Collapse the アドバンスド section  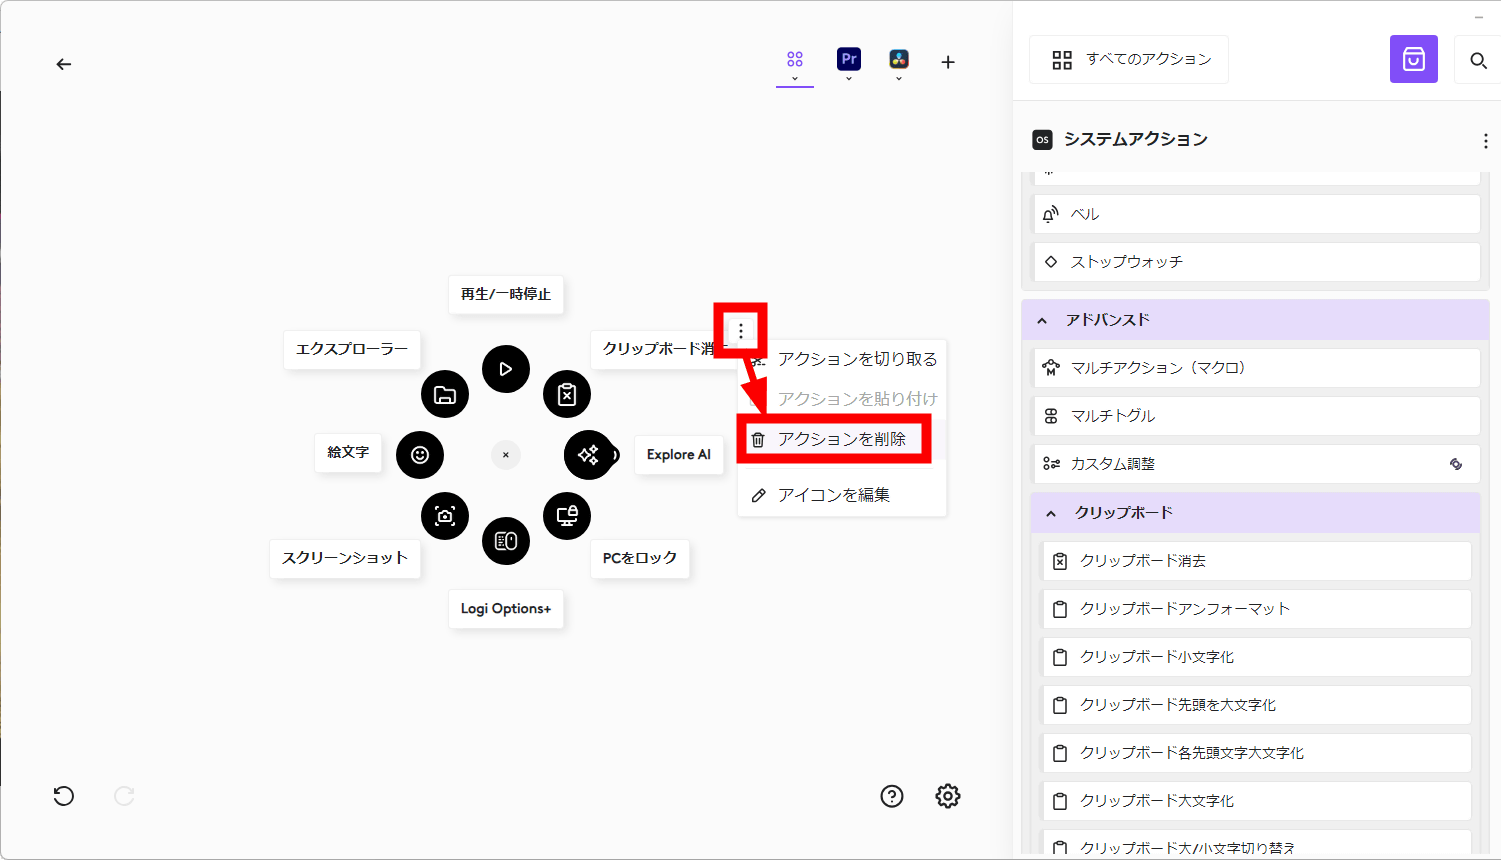pos(1042,320)
